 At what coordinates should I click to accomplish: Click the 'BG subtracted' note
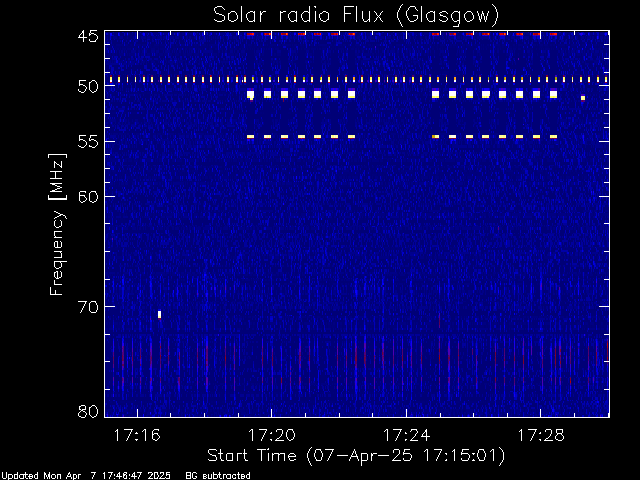tap(218, 476)
